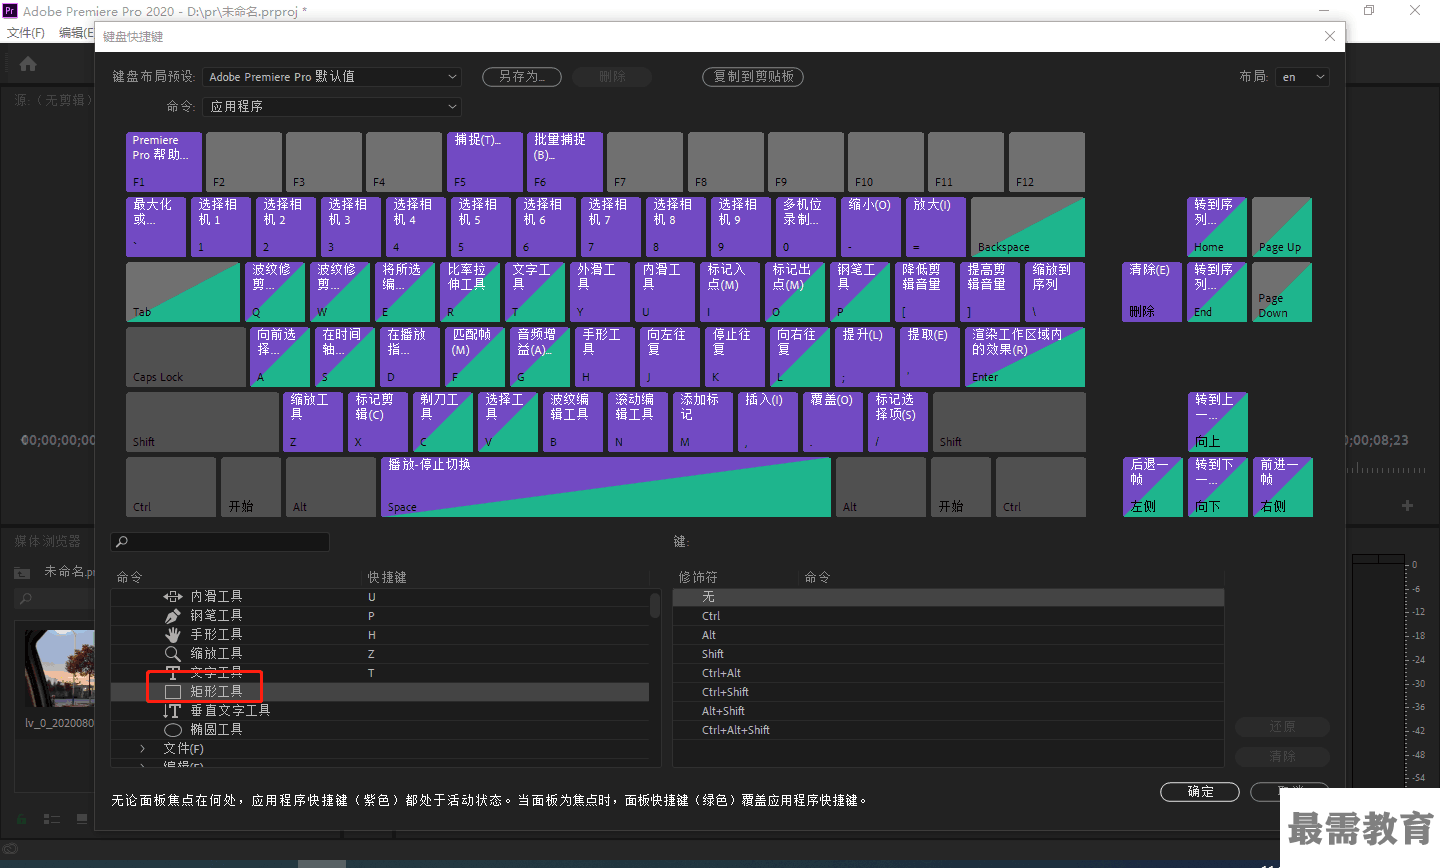Viewport: 1440px width, 868px height.
Task: Click the F12 key on the virtual keyboard
Action: click(x=1047, y=162)
